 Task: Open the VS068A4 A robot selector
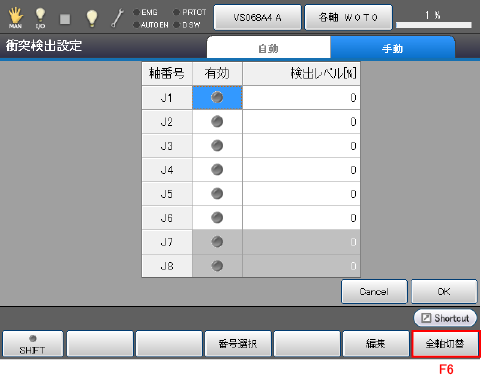[257, 17]
